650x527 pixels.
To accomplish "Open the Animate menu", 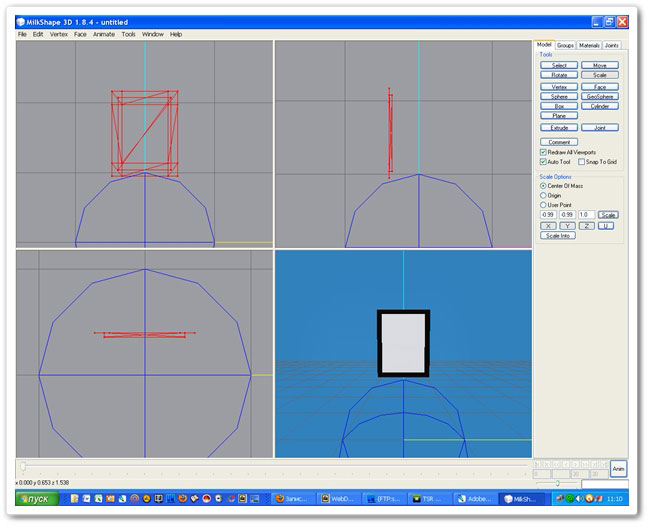I will tap(104, 34).
